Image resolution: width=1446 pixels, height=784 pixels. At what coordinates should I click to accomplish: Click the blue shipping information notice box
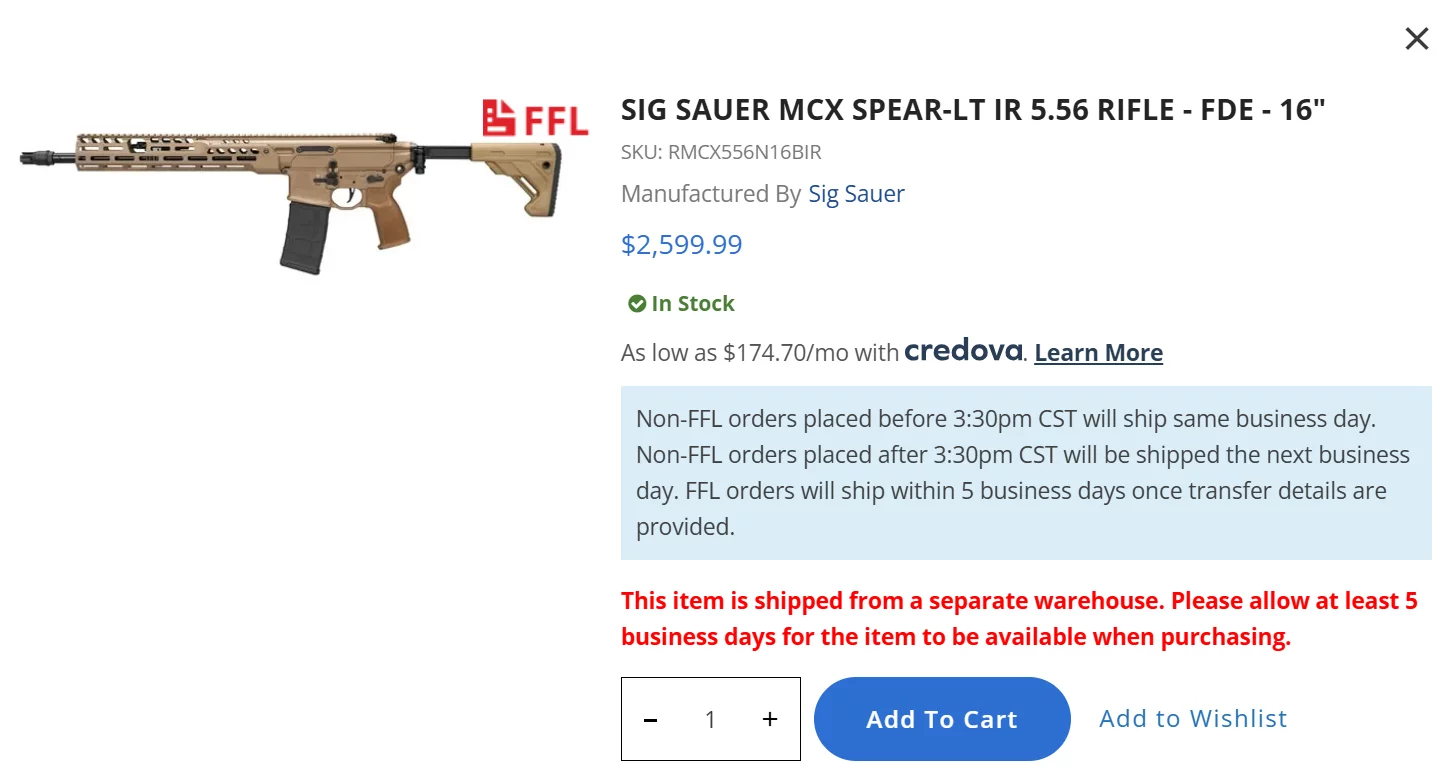[x=1025, y=472]
